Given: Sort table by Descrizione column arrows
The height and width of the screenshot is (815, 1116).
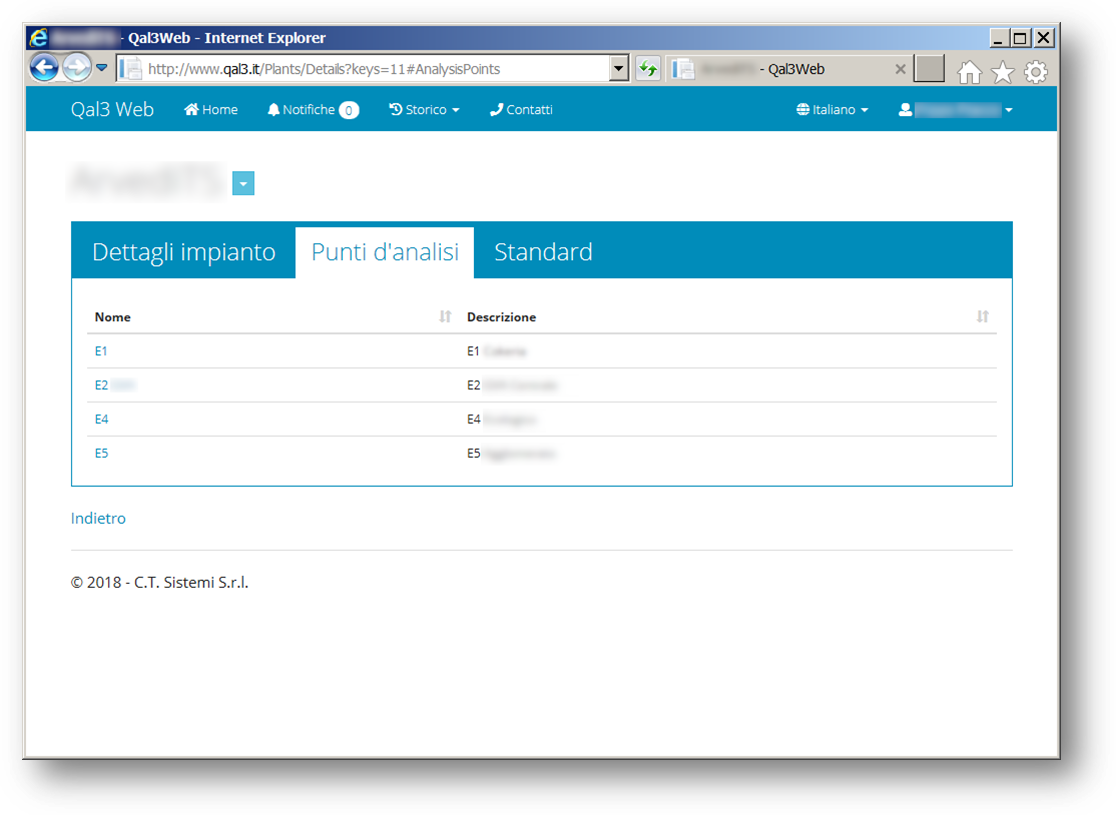Looking at the screenshot, I should click(982, 317).
